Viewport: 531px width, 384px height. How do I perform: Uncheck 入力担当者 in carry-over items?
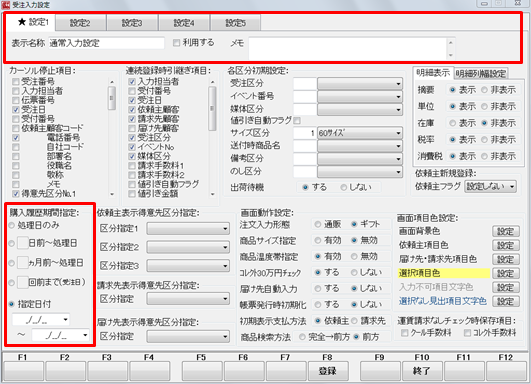(132, 82)
